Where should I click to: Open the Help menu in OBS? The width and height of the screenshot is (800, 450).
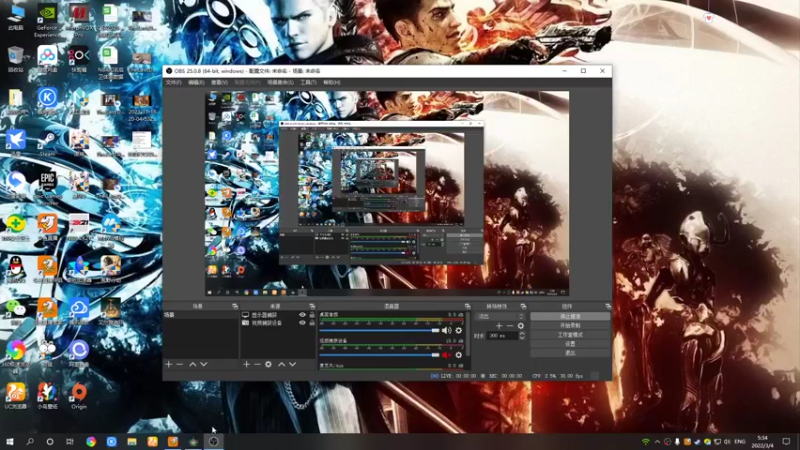[332, 83]
